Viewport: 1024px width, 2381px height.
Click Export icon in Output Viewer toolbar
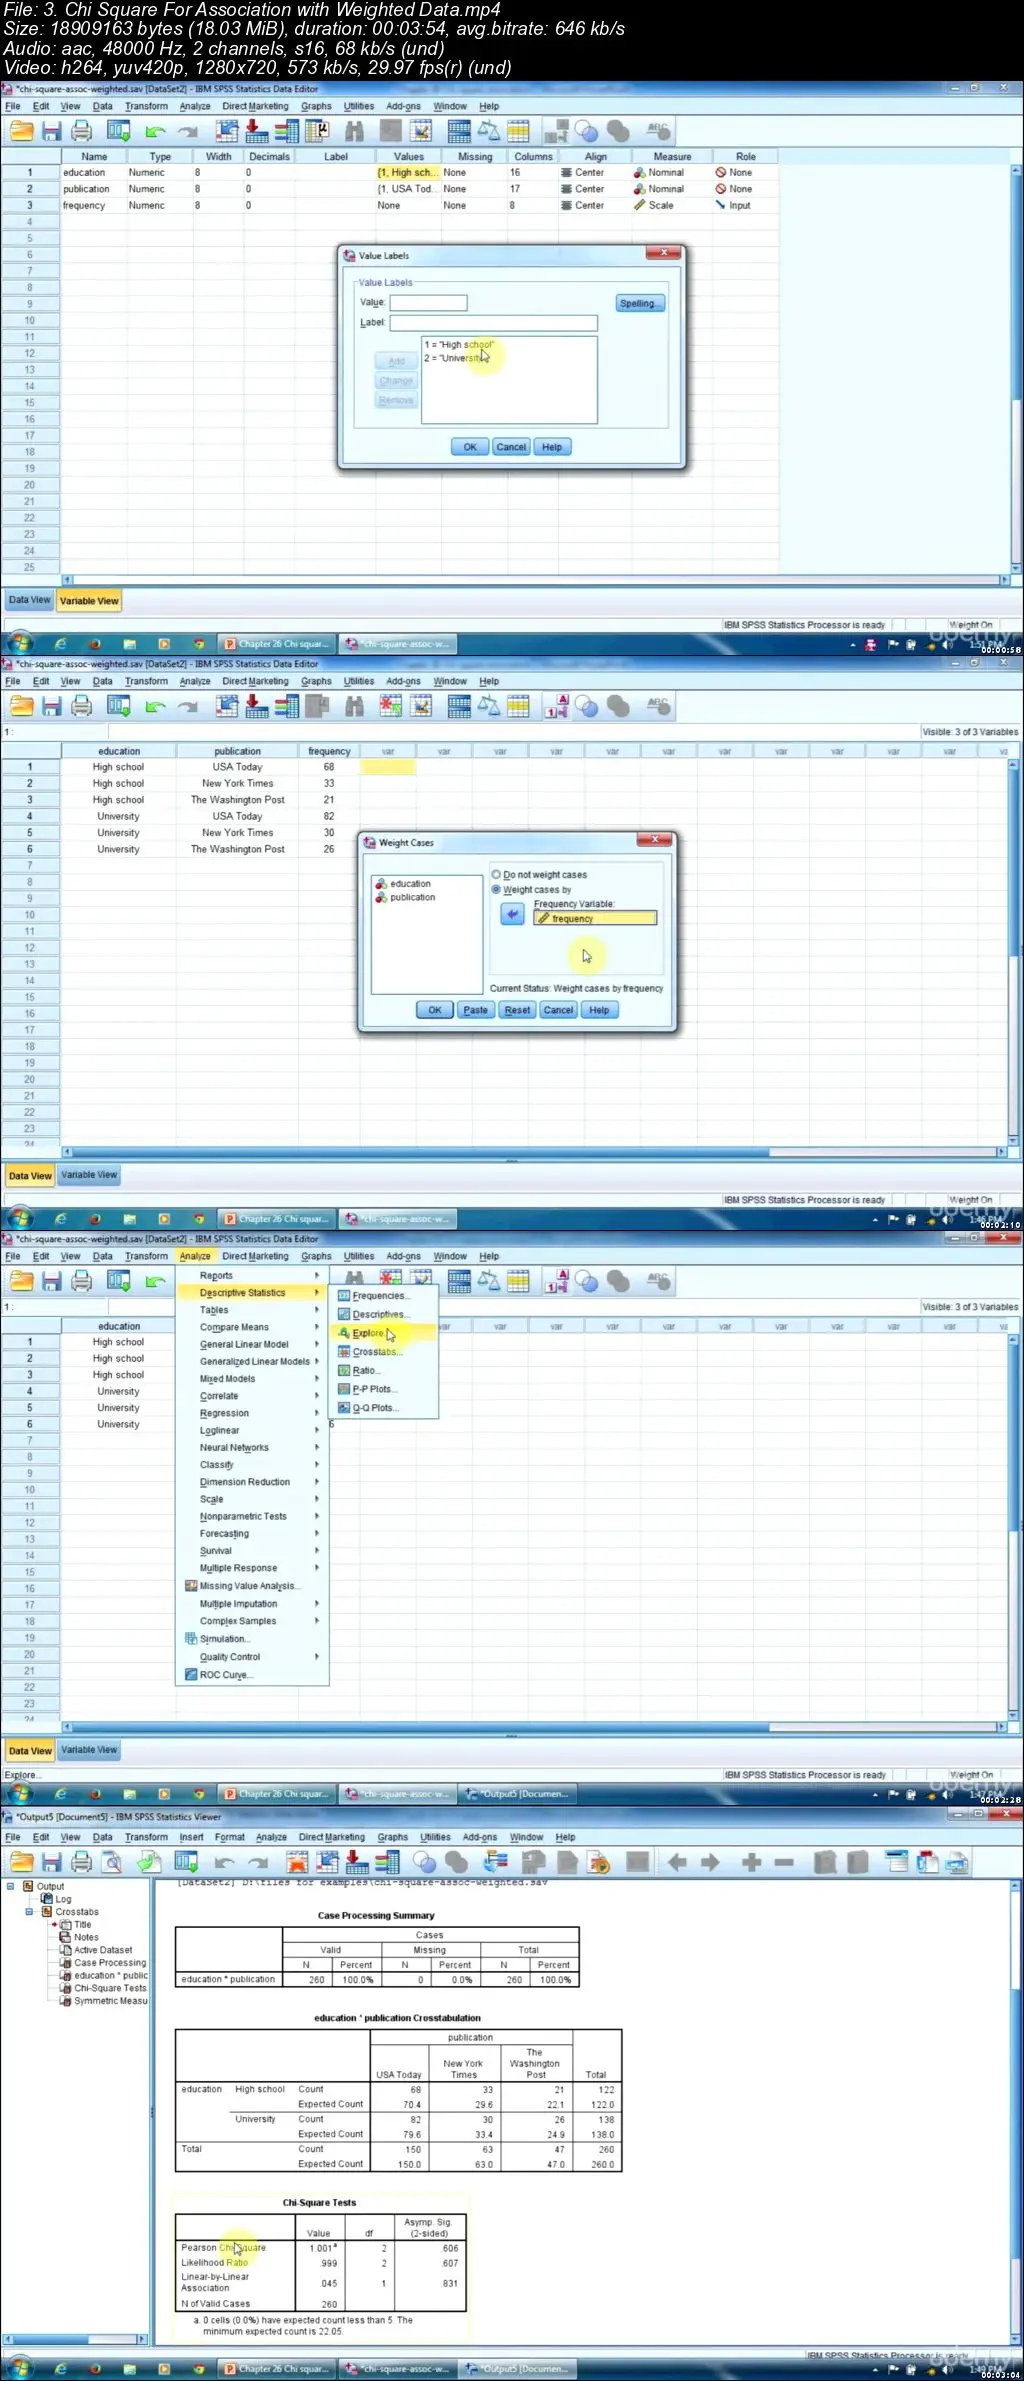[x=149, y=1862]
